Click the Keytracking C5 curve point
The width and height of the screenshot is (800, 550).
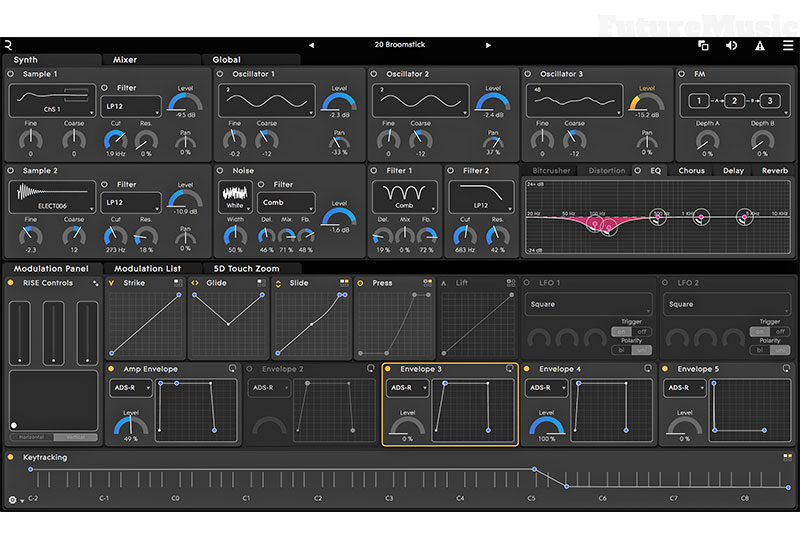coord(534,469)
